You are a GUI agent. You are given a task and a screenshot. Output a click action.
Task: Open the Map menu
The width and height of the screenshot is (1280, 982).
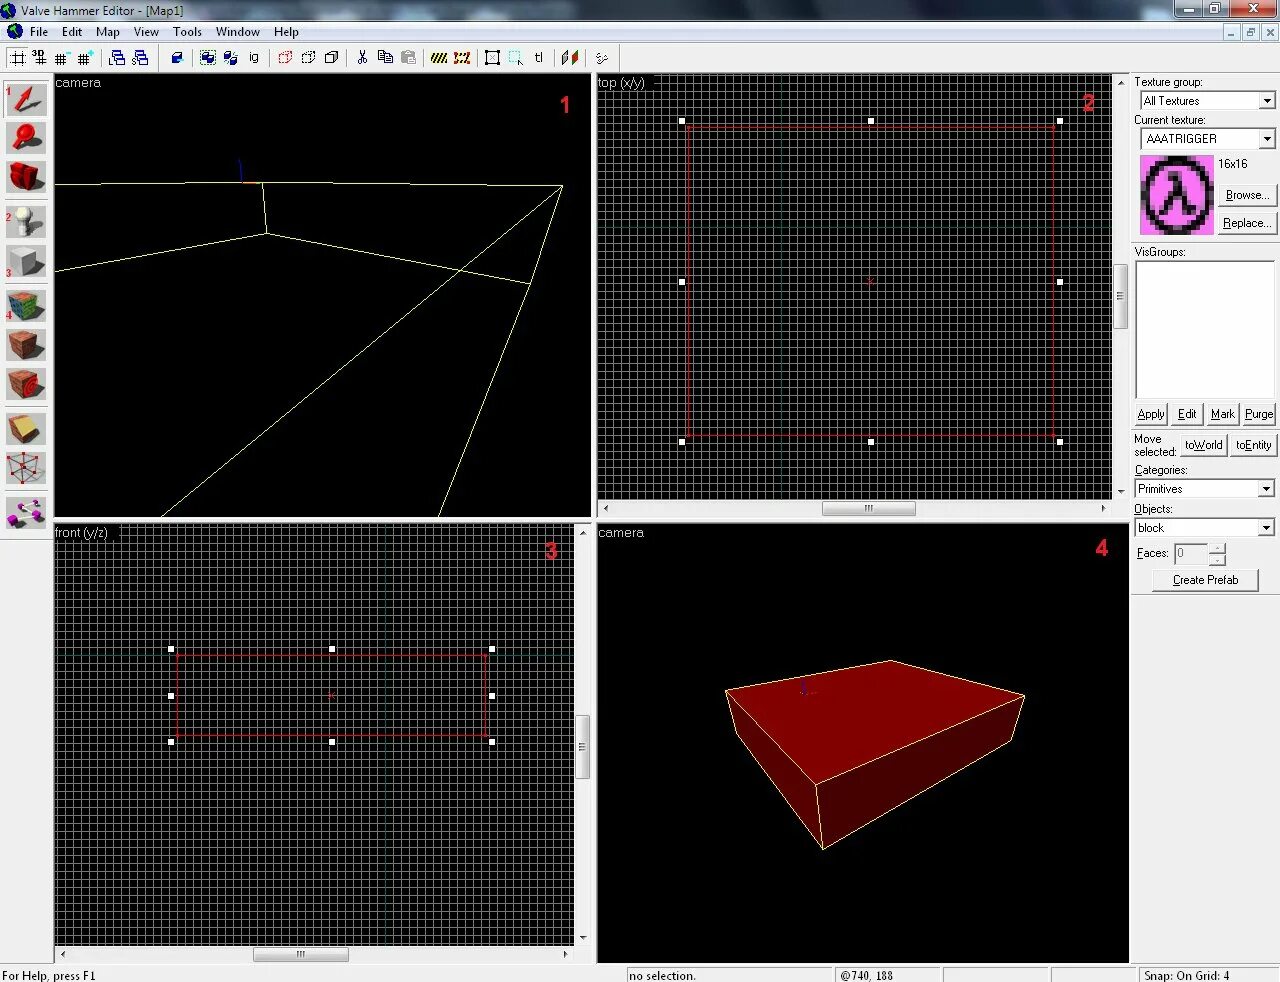(107, 31)
